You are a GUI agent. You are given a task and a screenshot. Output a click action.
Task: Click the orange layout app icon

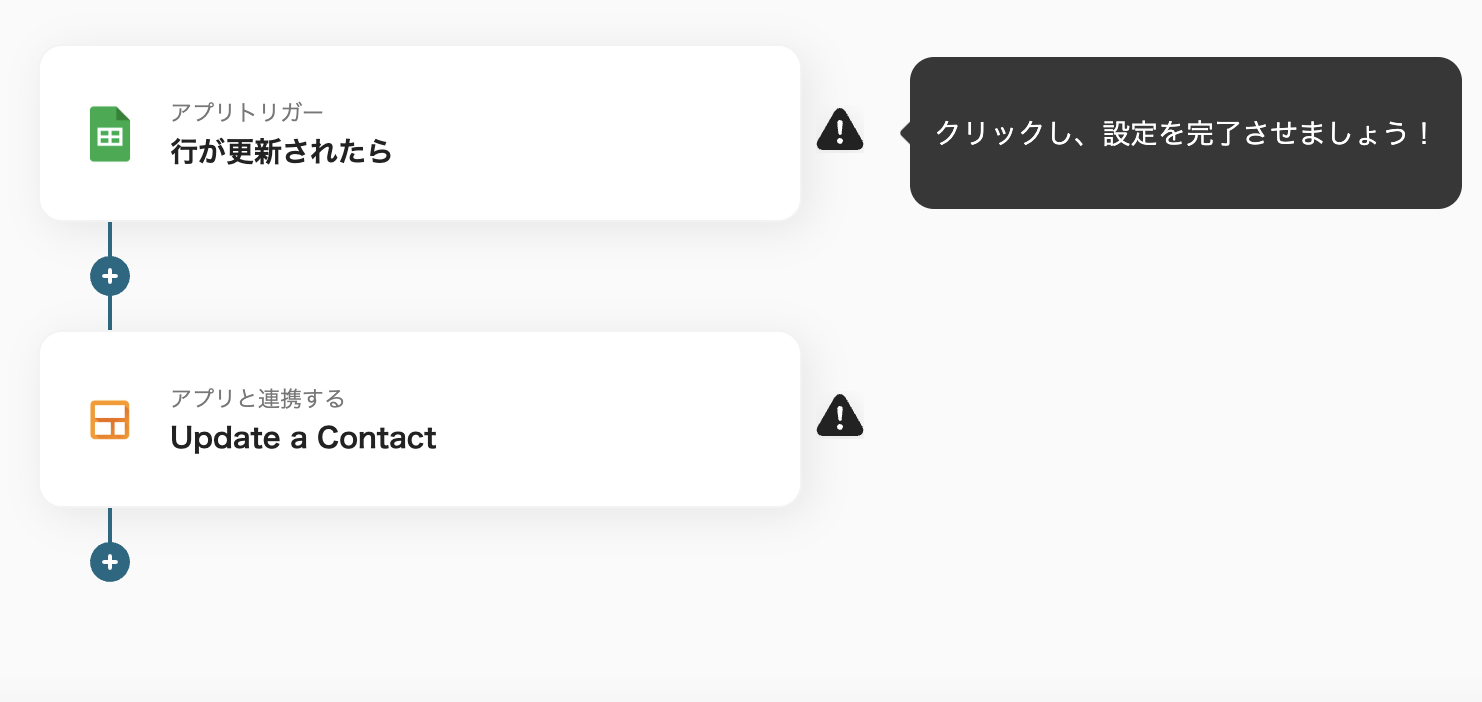pyautogui.click(x=110, y=420)
